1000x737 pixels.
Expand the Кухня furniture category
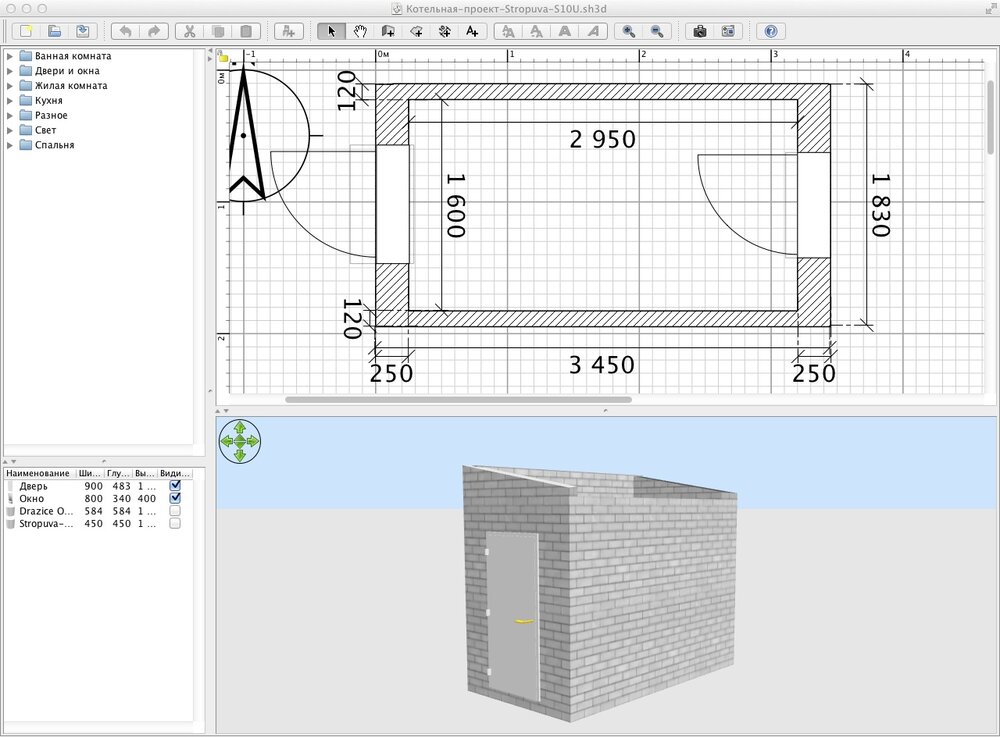(x=10, y=101)
